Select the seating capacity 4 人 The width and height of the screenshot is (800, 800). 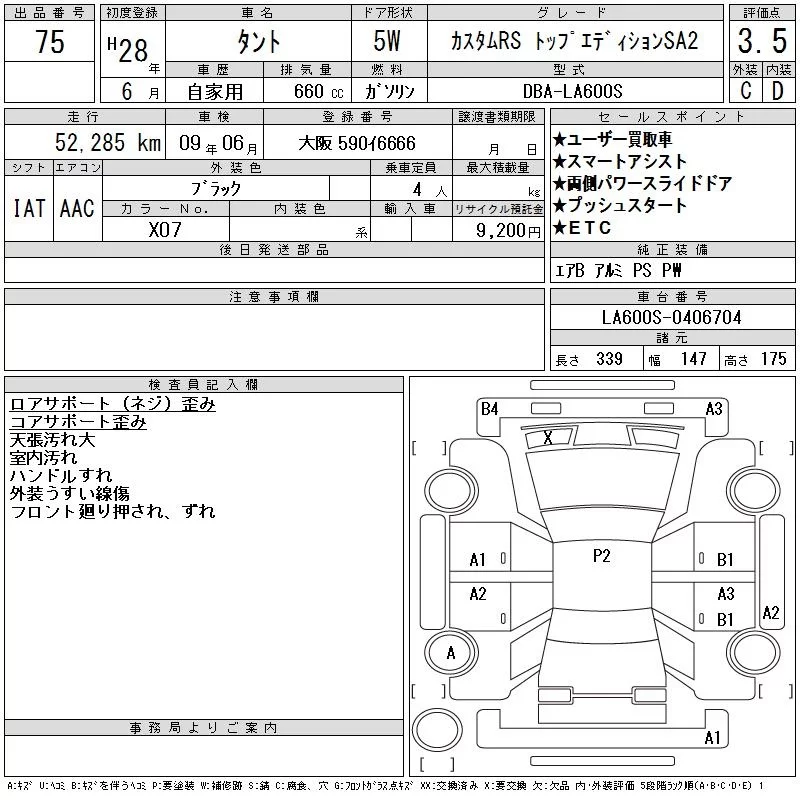[430, 190]
